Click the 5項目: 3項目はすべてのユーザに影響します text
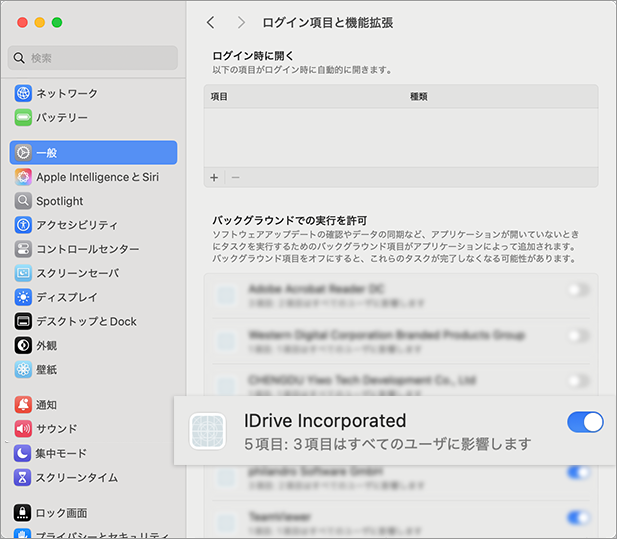Image resolution: width=617 pixels, height=539 pixels. tap(388, 444)
